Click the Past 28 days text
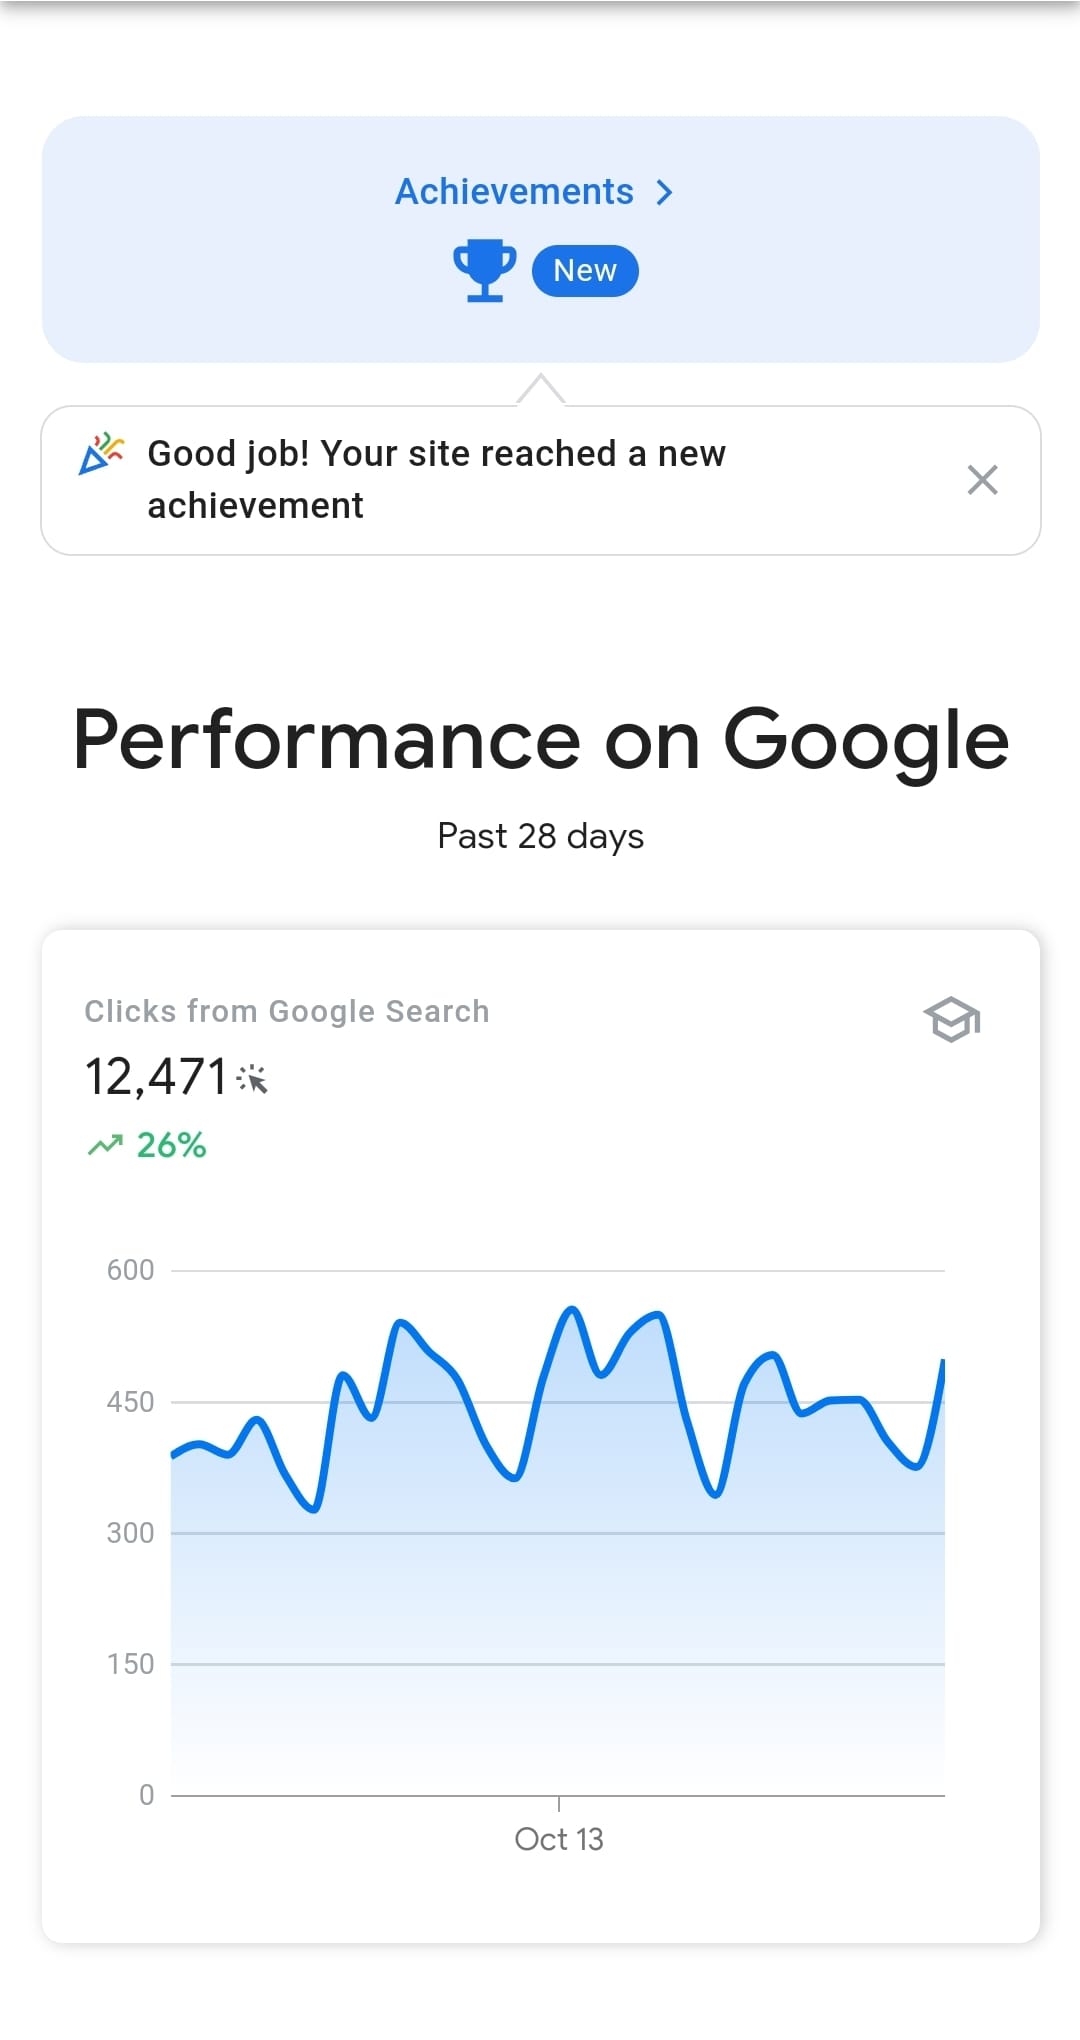Screen dimensions: 1080x2040 click(541, 836)
